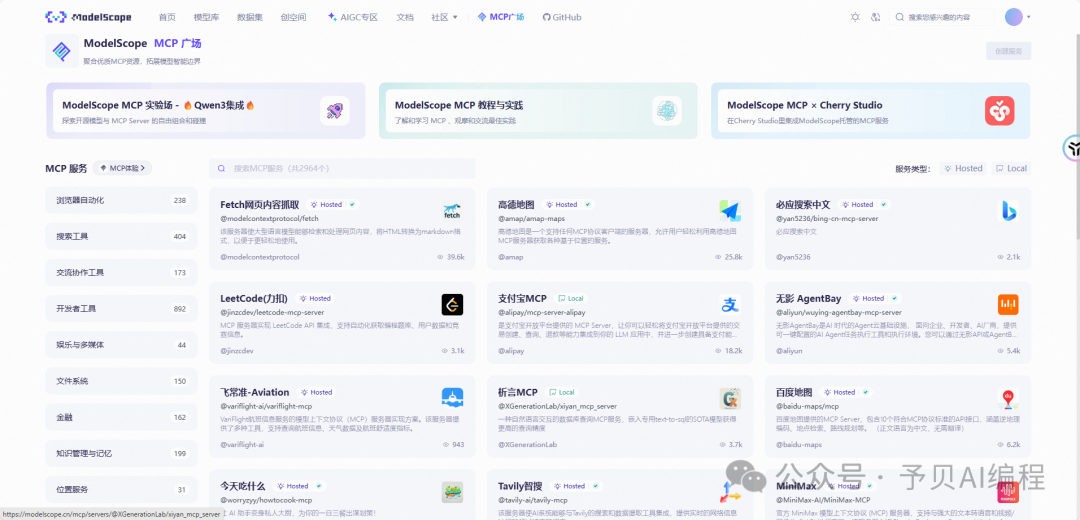Click the MCP体验 button

pos(123,168)
